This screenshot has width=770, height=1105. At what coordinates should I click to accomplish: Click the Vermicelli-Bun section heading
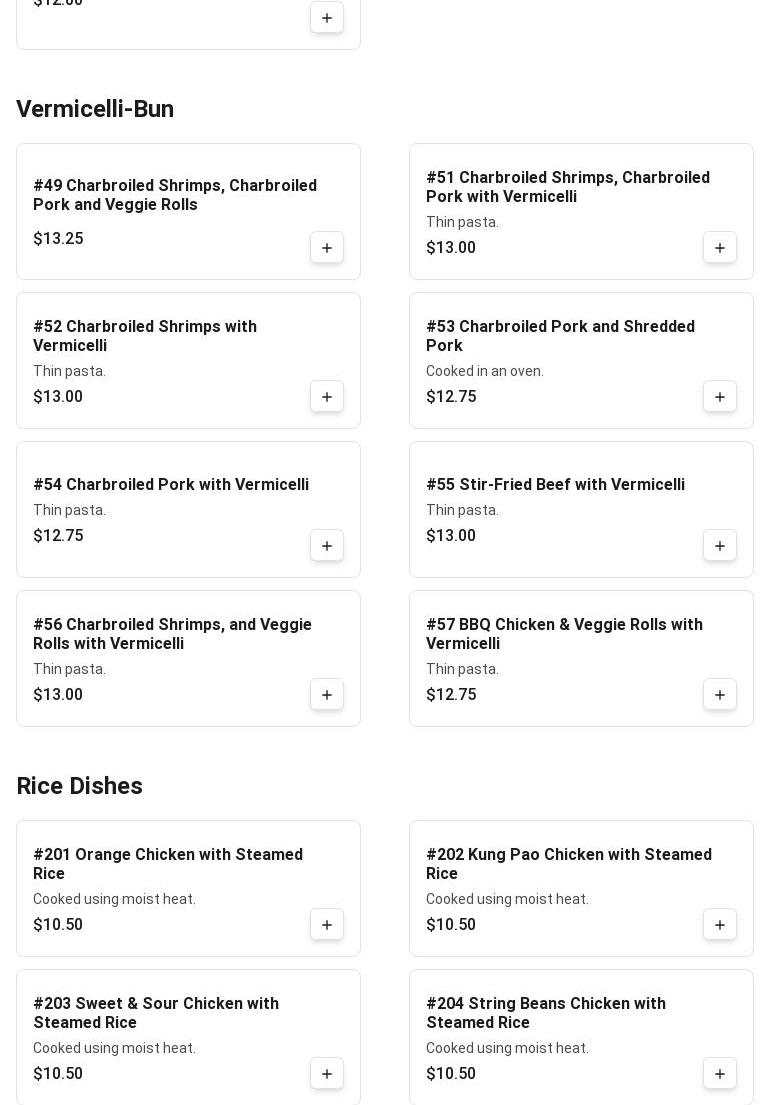(x=95, y=109)
